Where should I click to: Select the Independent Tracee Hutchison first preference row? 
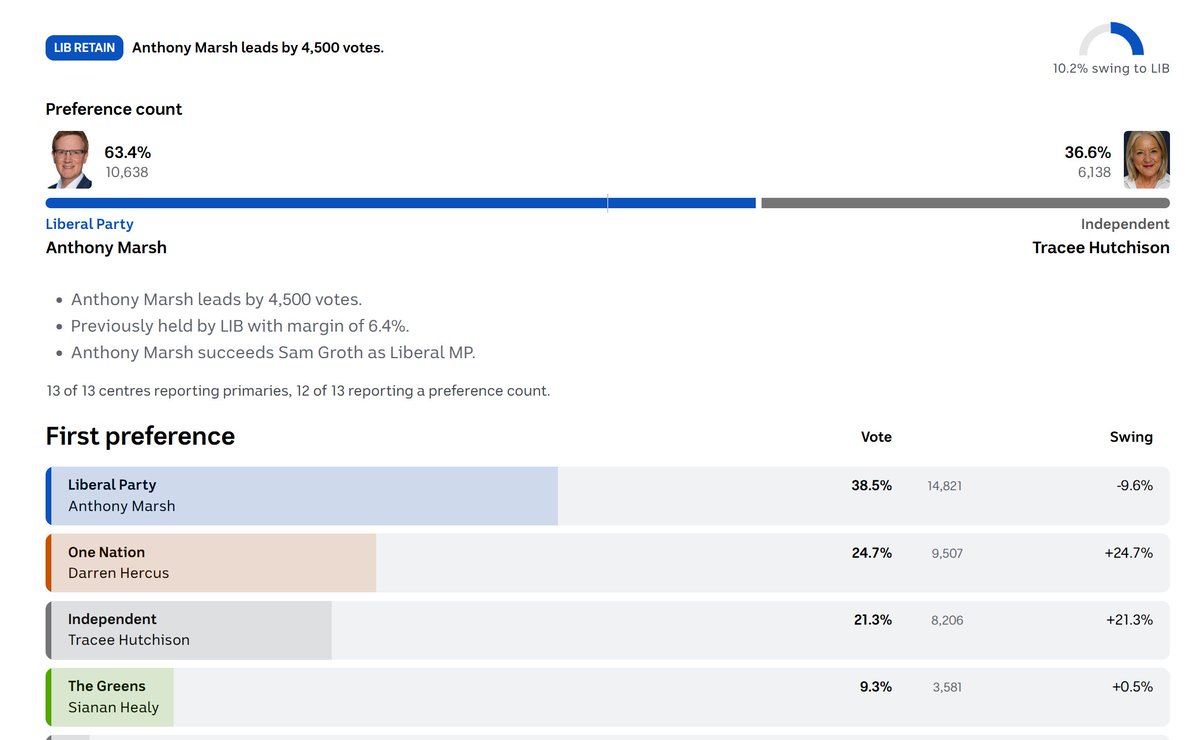pos(607,630)
